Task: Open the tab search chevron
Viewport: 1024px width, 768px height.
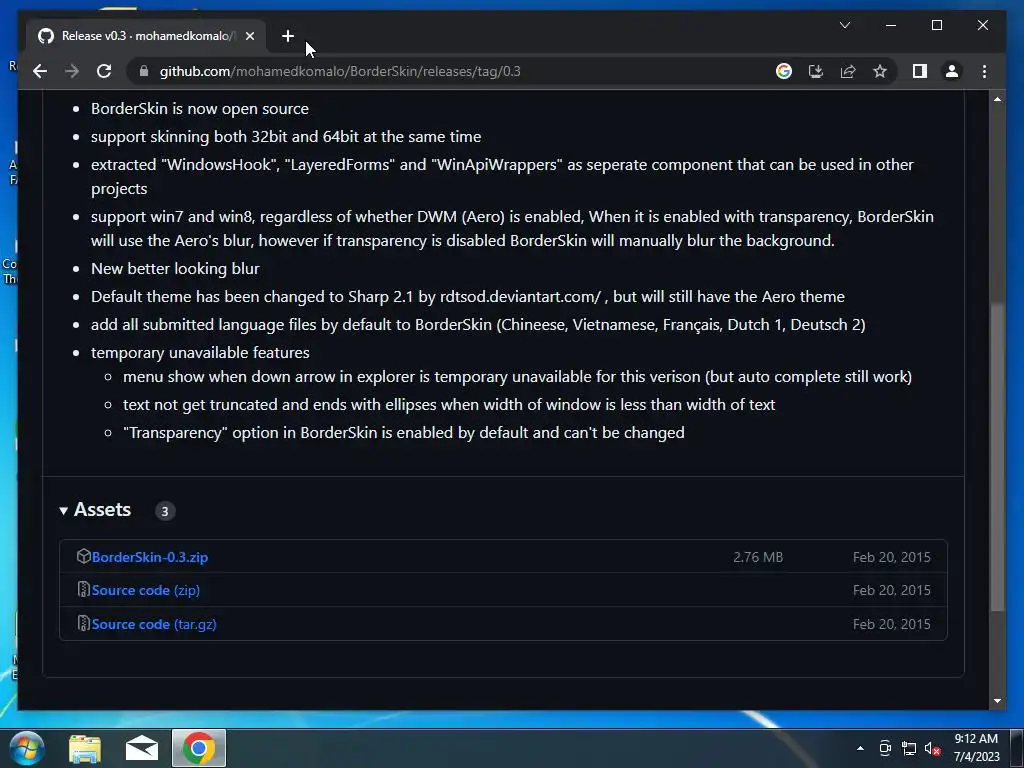Action: point(844,25)
